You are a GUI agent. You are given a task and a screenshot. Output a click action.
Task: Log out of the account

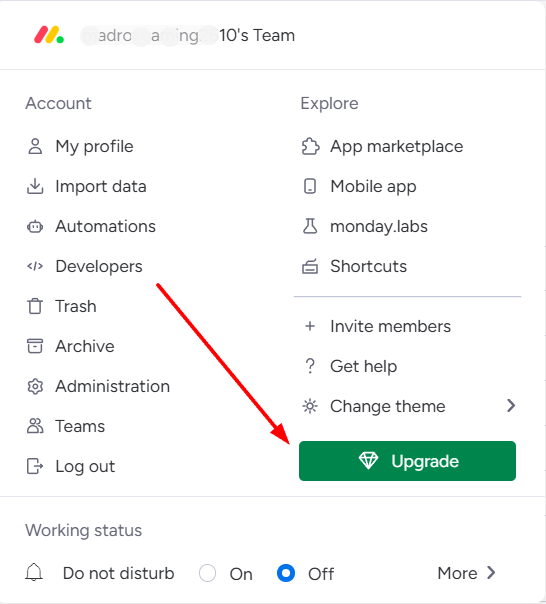click(x=71, y=466)
